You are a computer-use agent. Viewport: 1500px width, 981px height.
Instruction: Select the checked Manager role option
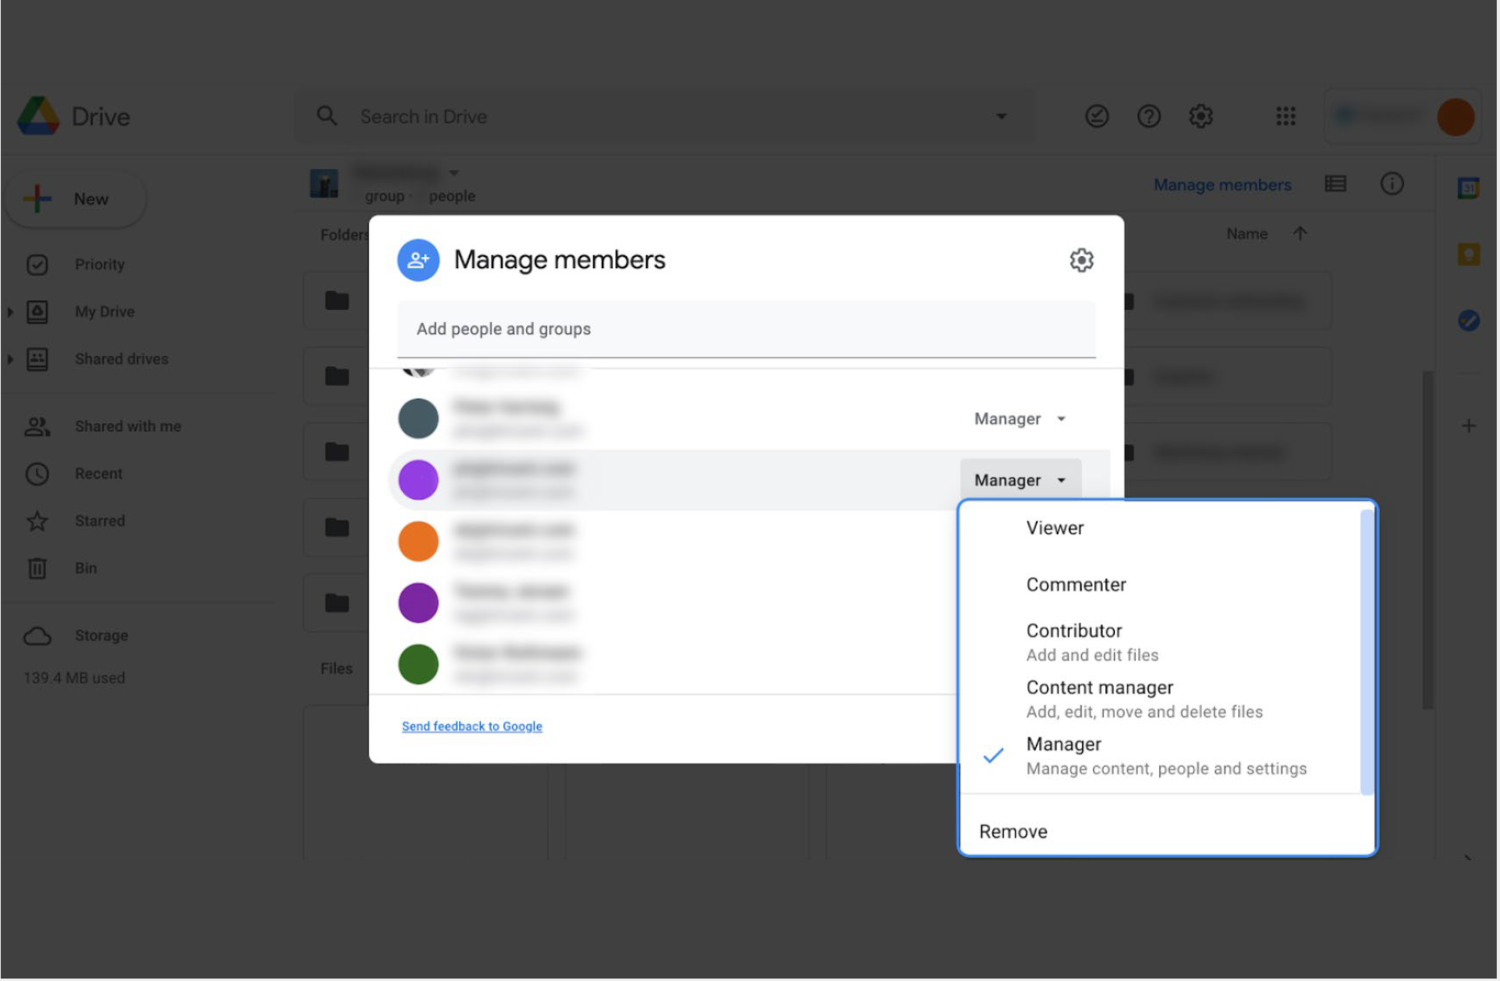1161,756
